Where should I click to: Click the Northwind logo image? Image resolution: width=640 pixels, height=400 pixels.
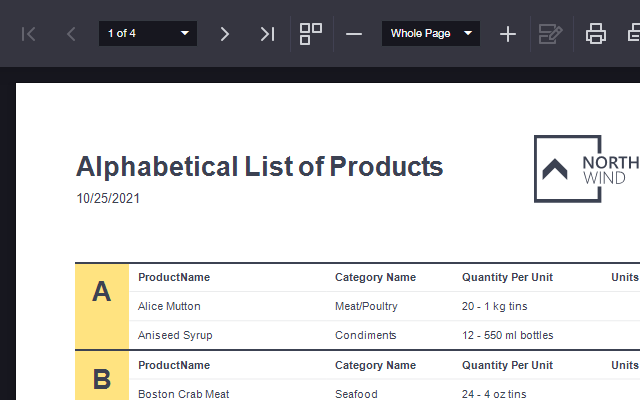coord(585,168)
